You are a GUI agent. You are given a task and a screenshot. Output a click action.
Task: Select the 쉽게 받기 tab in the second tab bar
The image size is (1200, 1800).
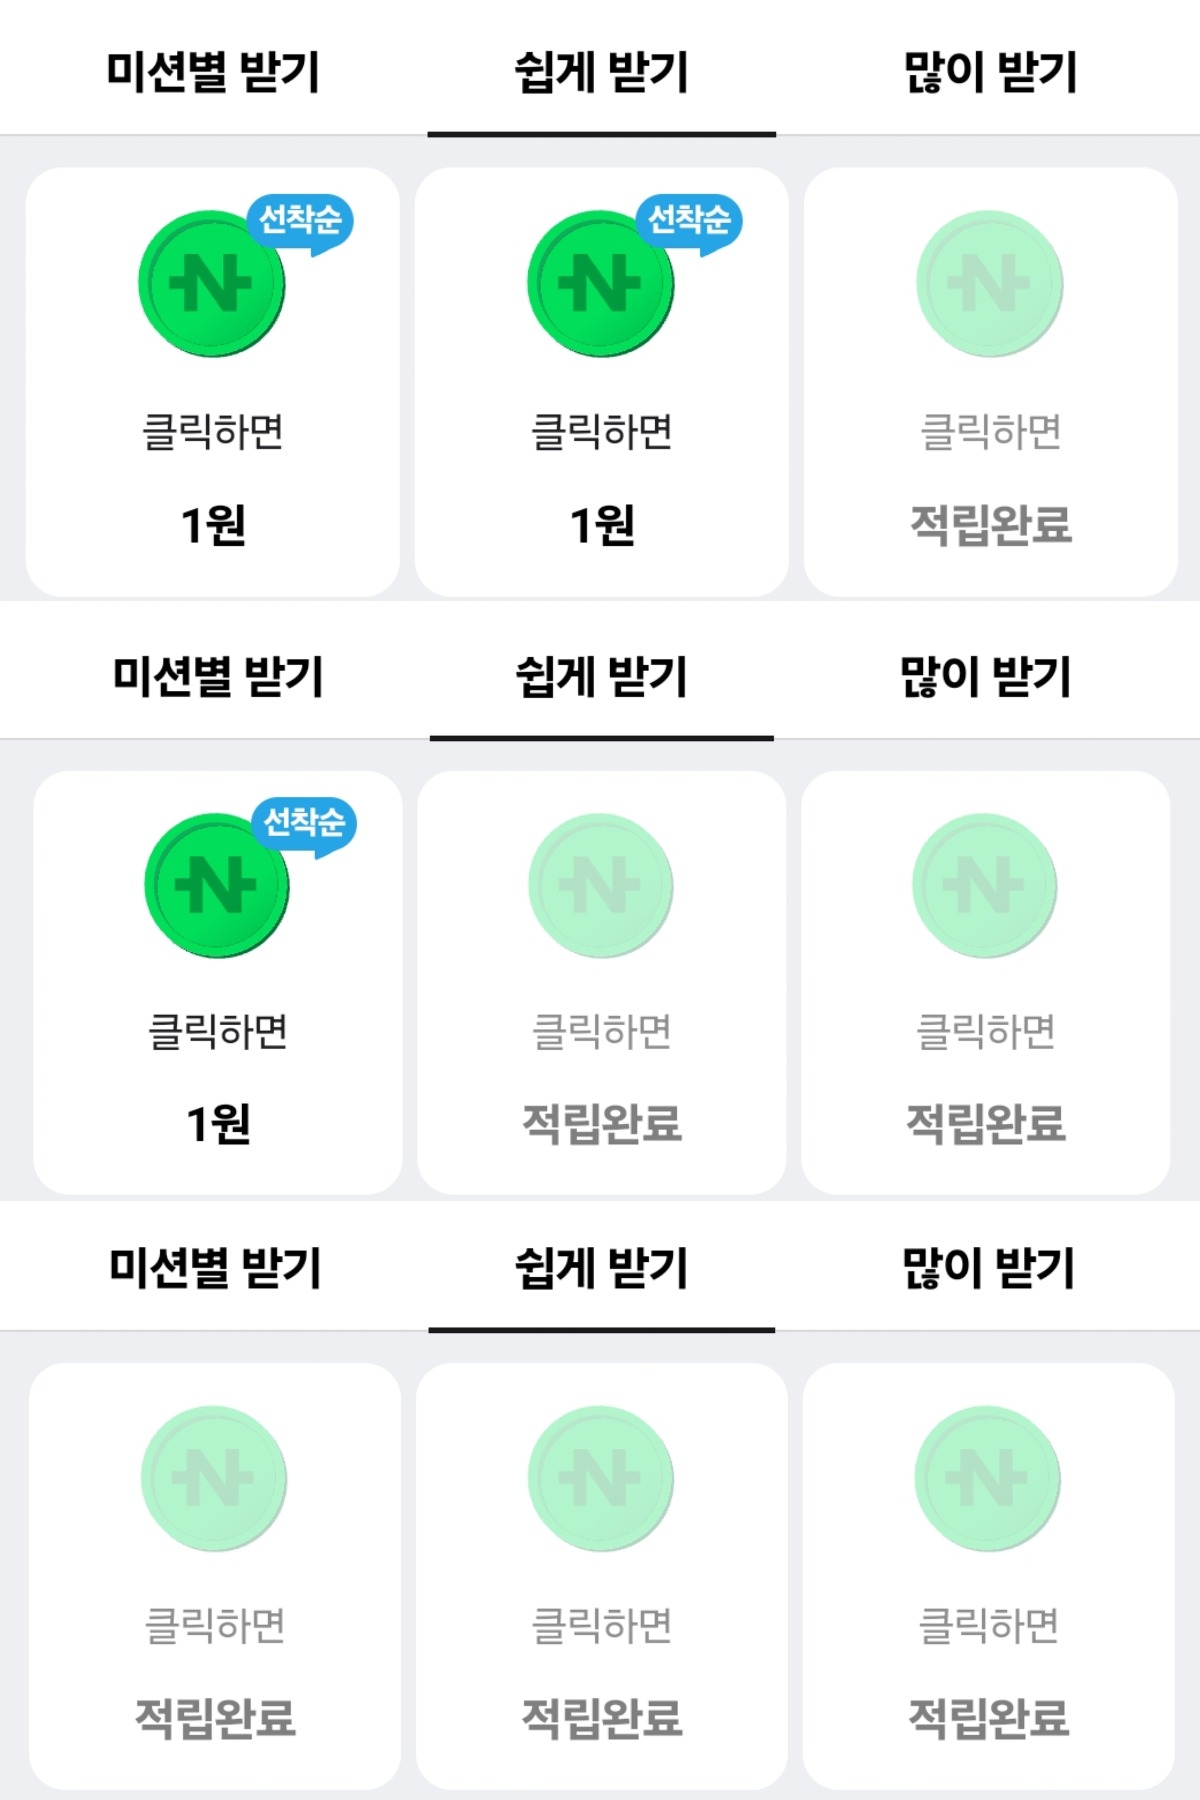[x=601, y=677]
